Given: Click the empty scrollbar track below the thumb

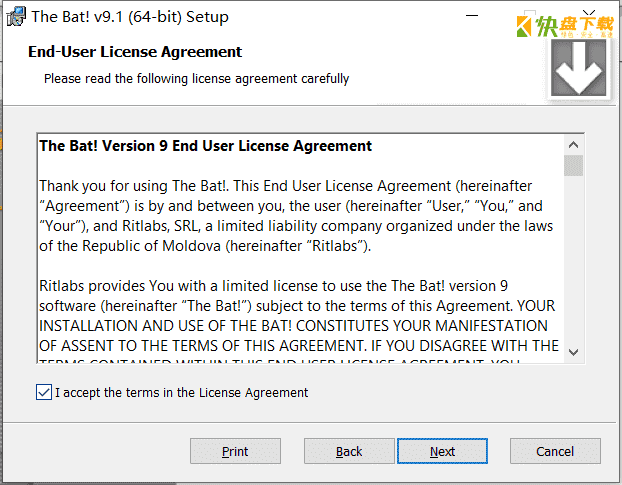Looking at the screenshot, I should click(x=573, y=259).
